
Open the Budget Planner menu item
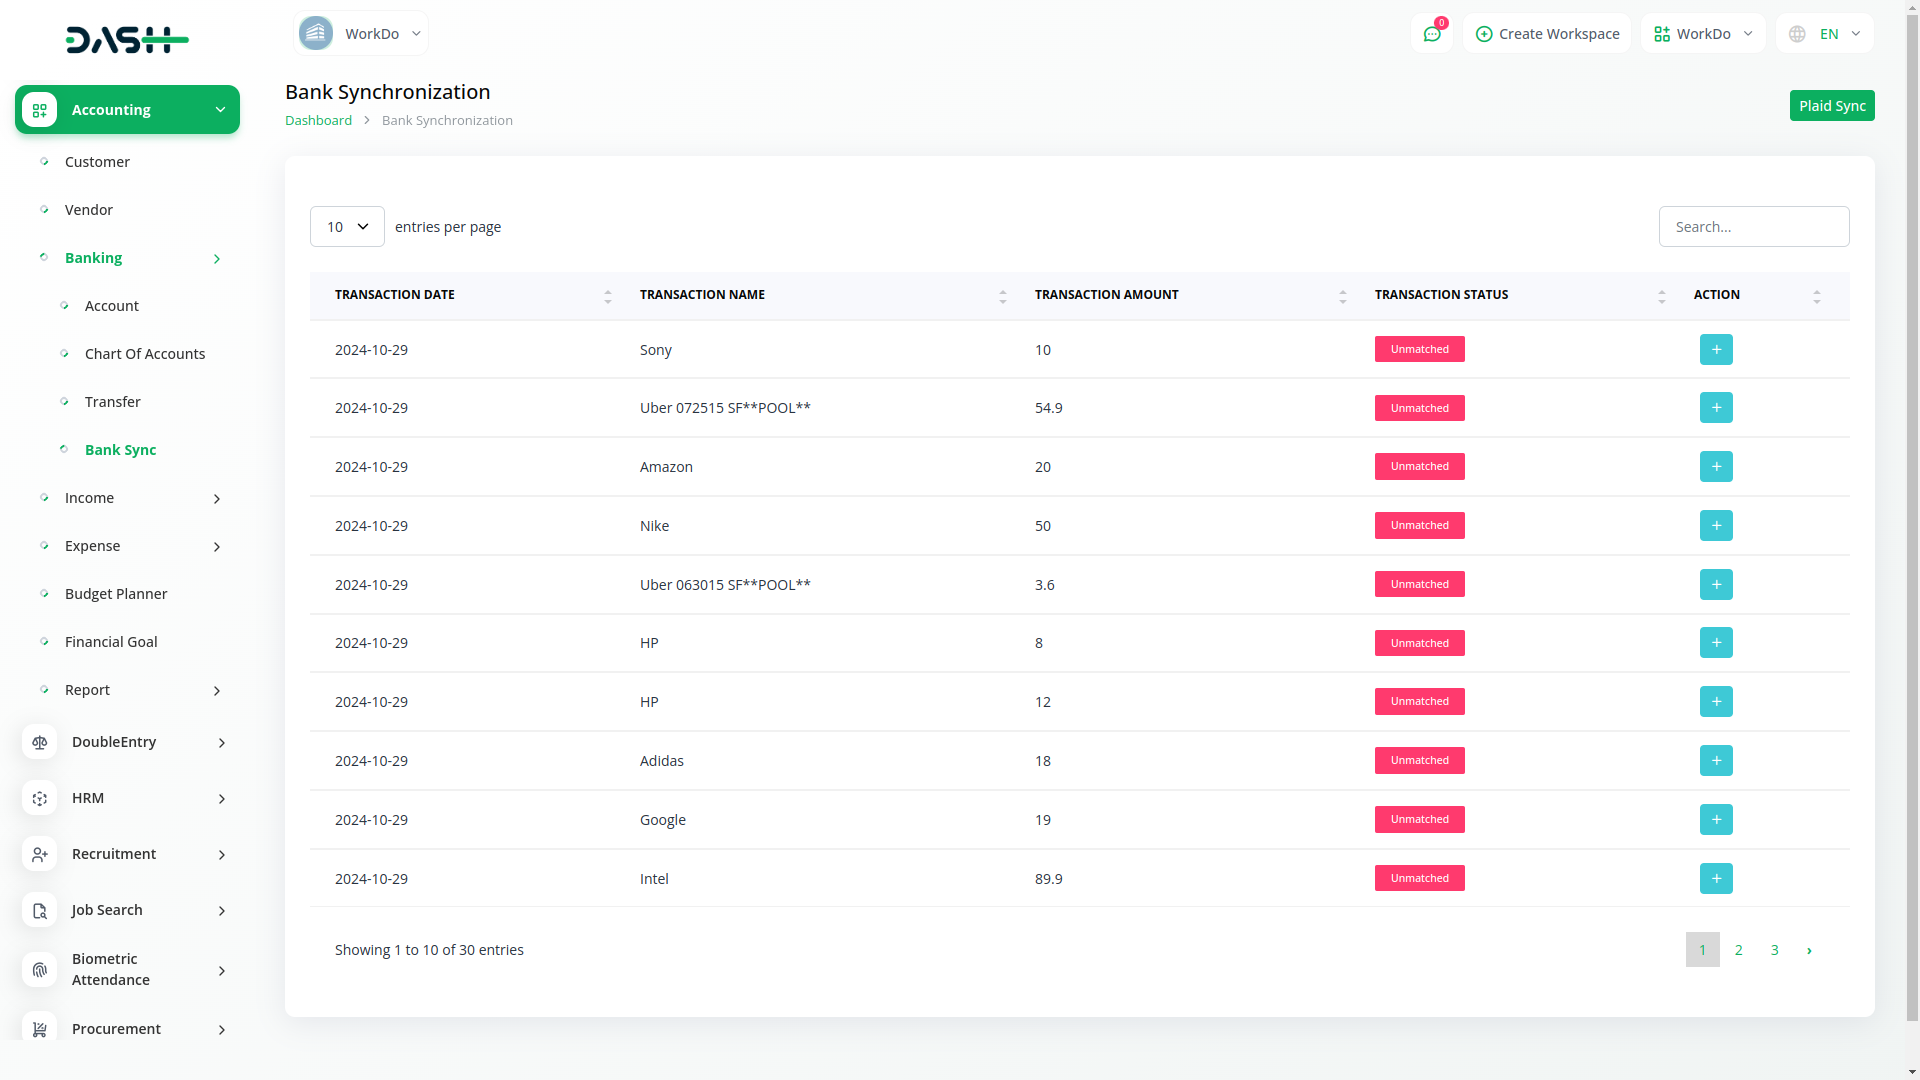click(x=116, y=594)
